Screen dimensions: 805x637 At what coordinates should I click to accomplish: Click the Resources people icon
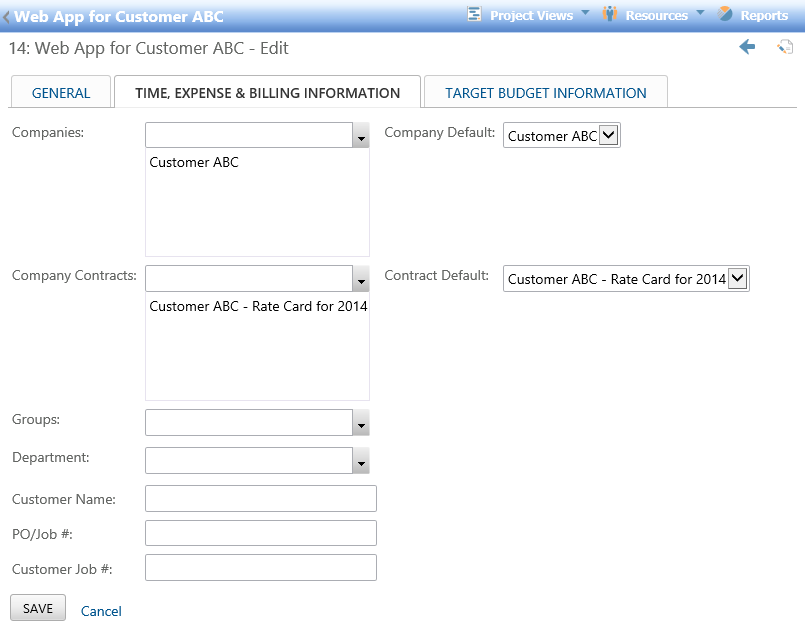click(x=608, y=14)
